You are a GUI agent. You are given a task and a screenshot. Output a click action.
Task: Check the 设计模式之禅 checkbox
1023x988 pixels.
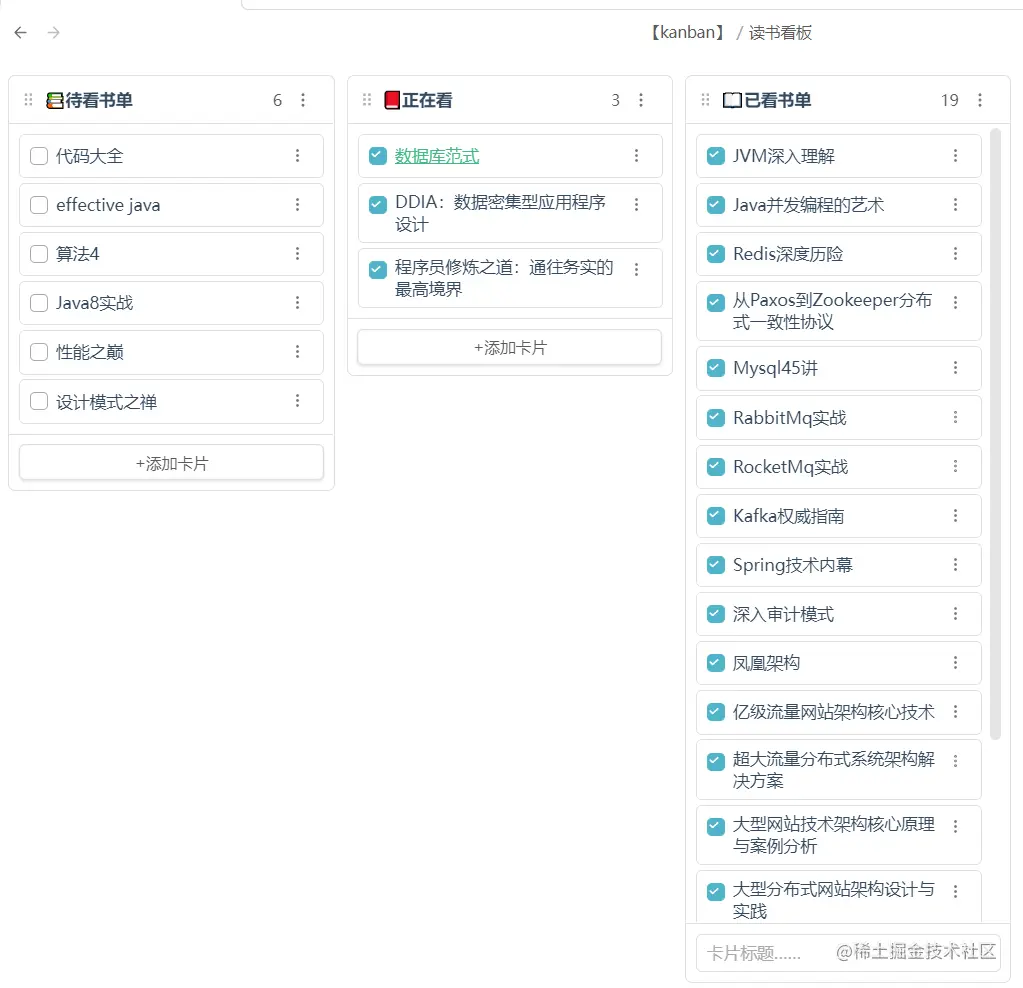[39, 401]
